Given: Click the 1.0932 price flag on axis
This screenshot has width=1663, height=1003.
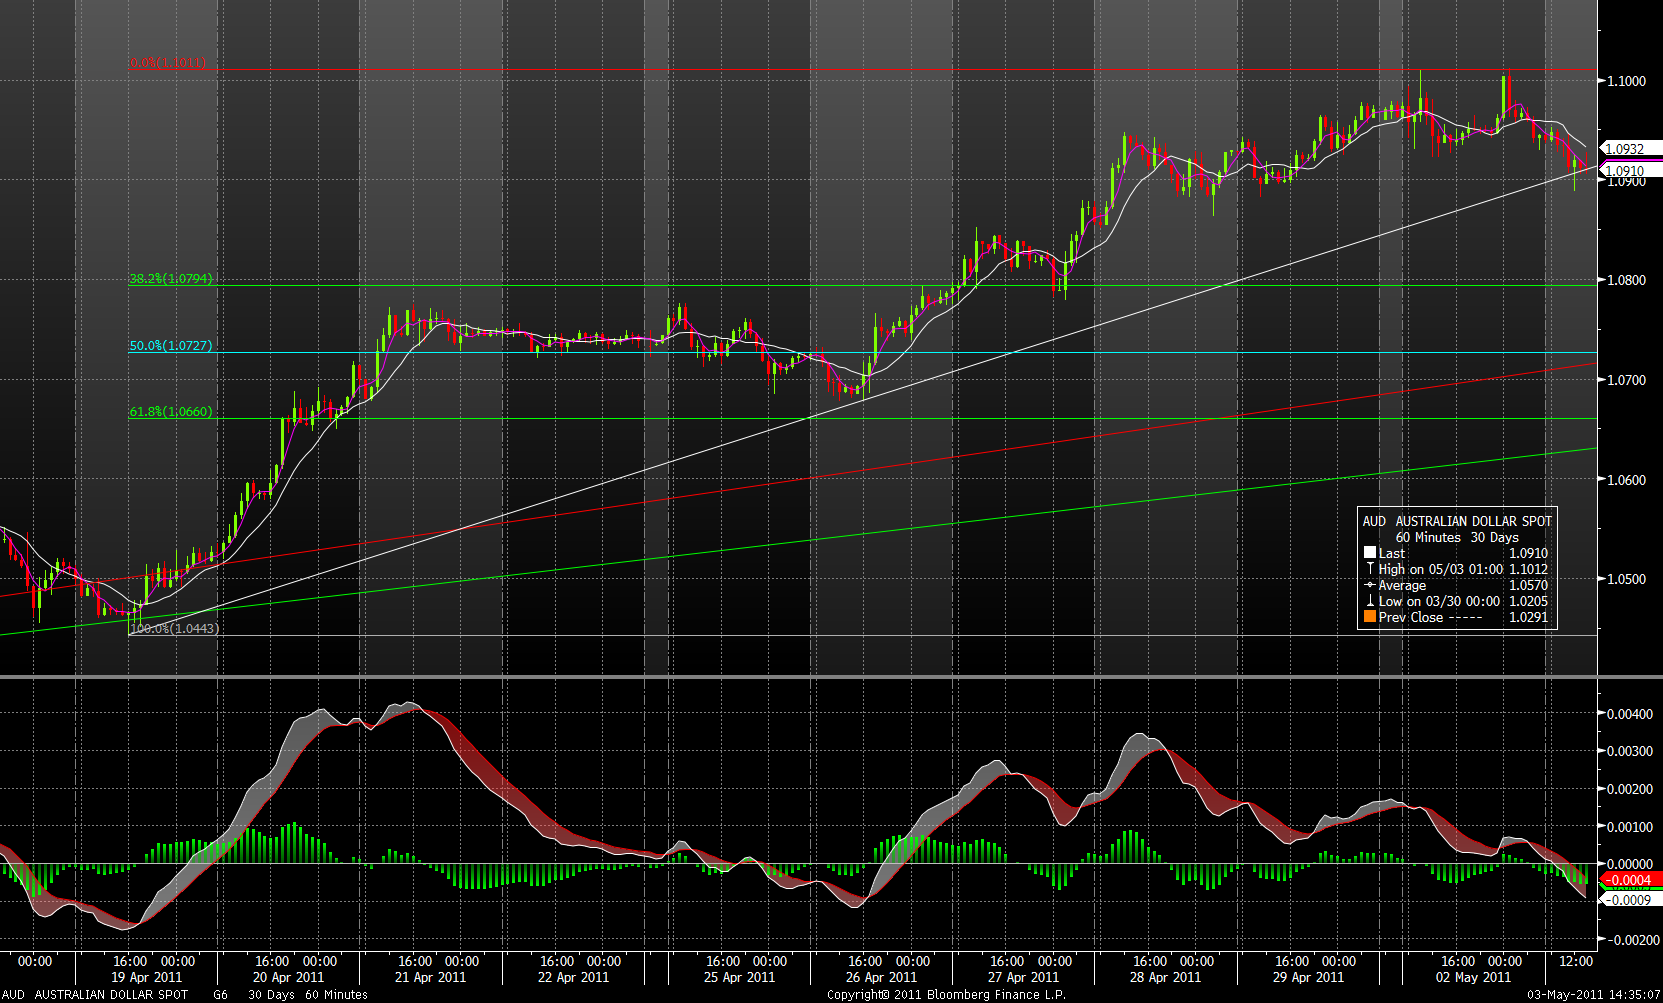Looking at the screenshot, I should [1625, 149].
